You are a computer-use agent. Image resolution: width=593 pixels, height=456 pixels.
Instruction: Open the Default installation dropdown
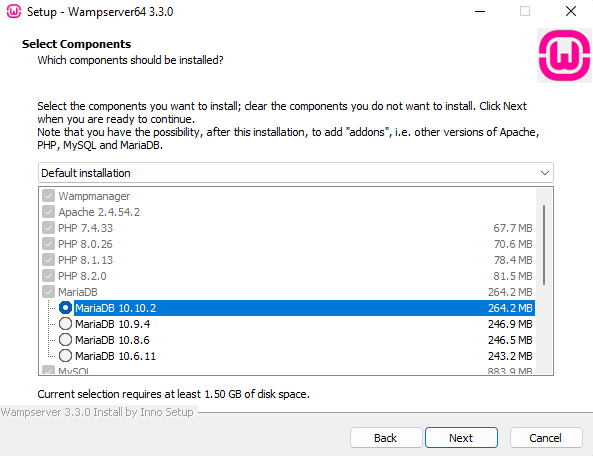point(296,173)
